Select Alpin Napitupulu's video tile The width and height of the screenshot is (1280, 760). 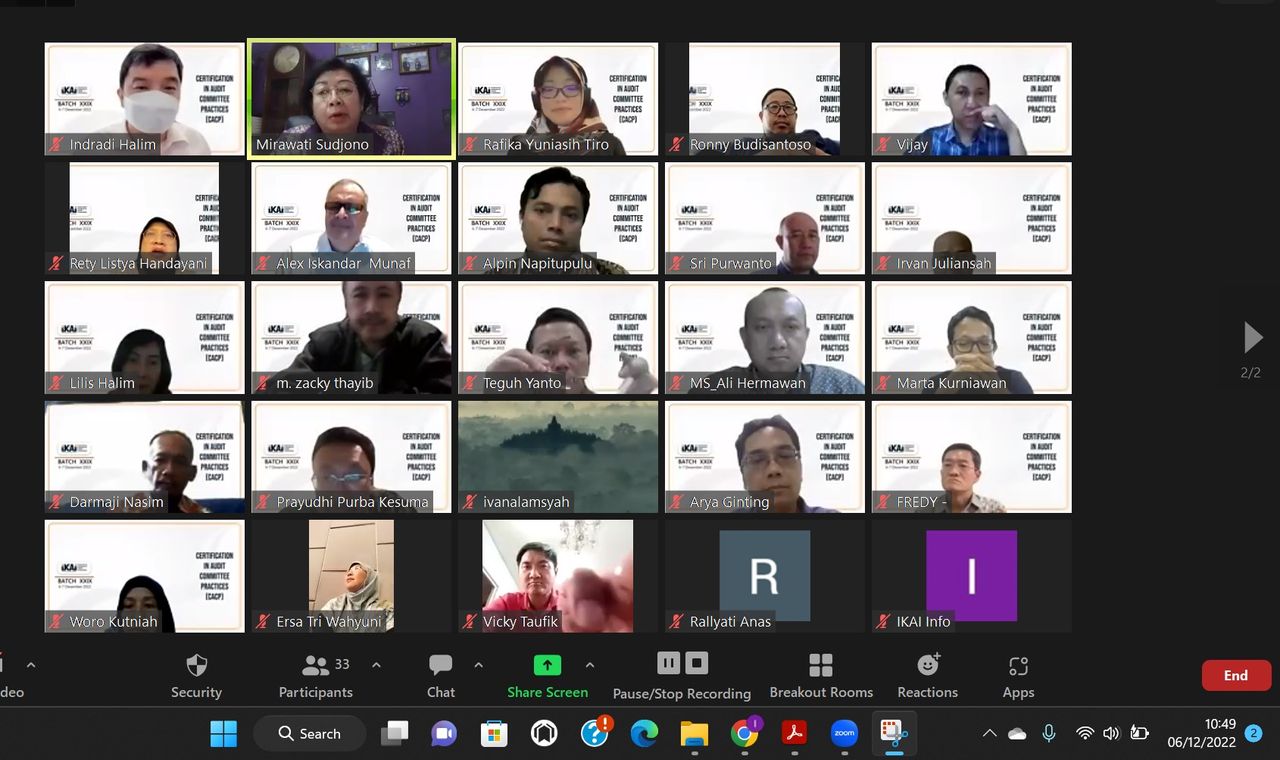click(x=558, y=218)
